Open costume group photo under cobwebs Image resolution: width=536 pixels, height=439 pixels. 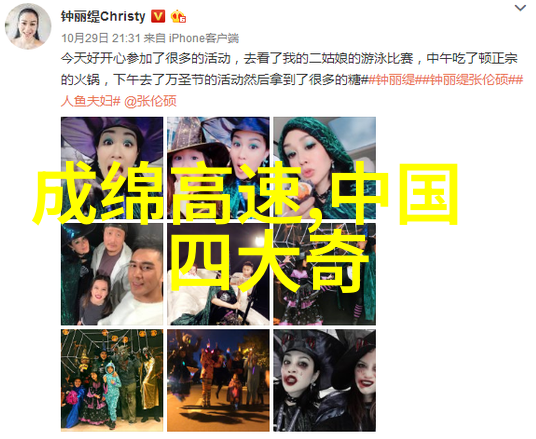[x=112, y=380]
